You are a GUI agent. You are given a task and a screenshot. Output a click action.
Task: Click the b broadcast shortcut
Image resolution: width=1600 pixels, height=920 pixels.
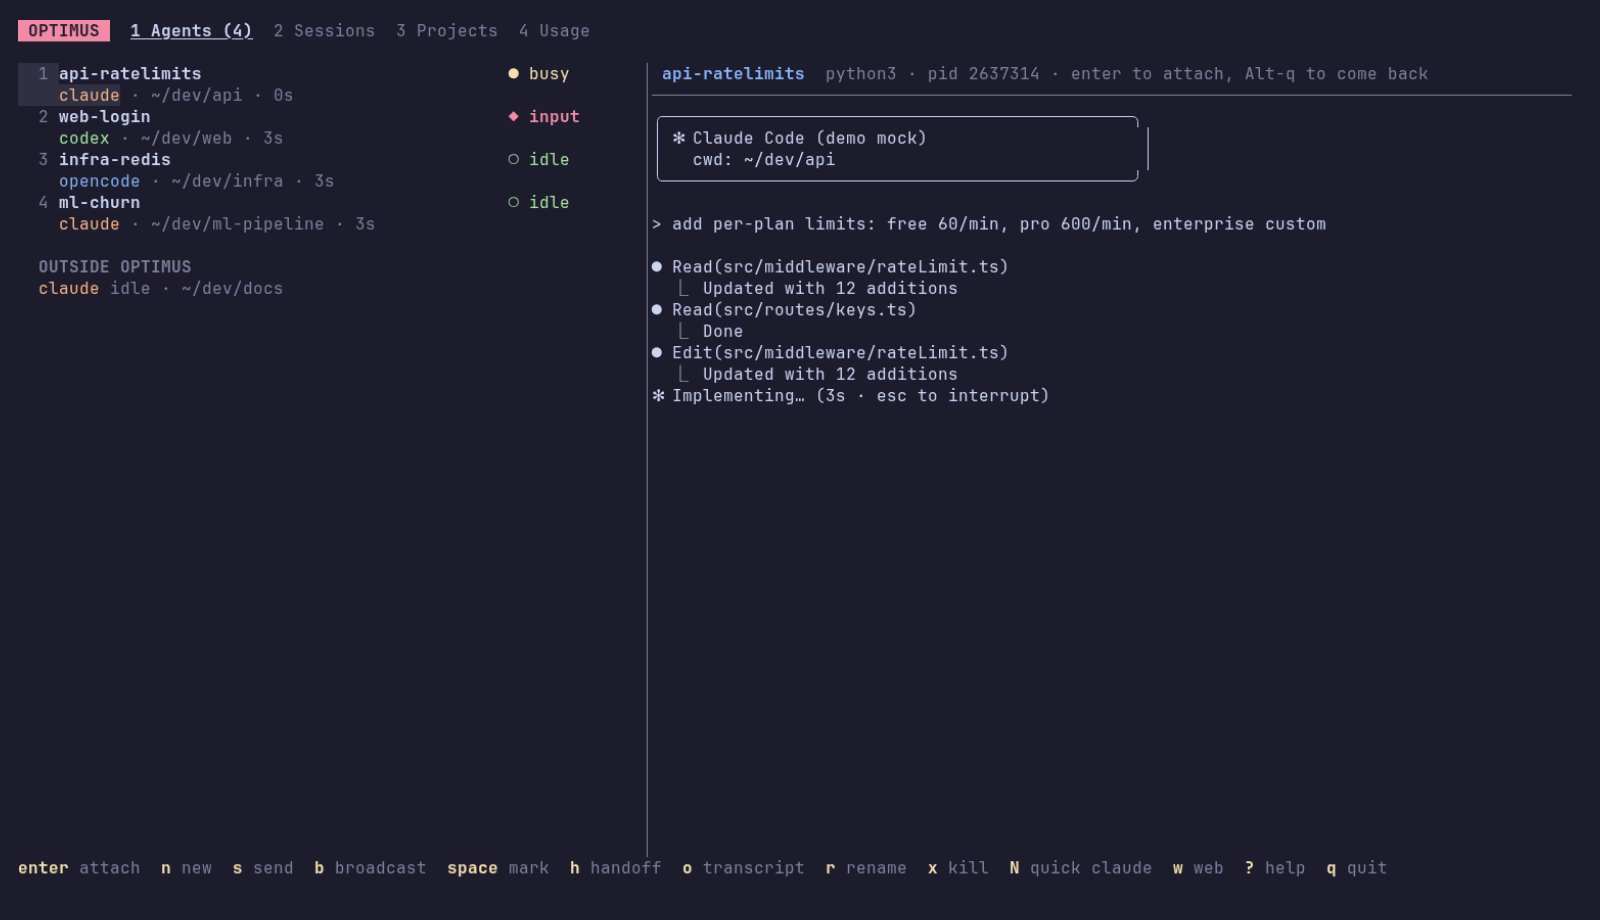[370, 868]
